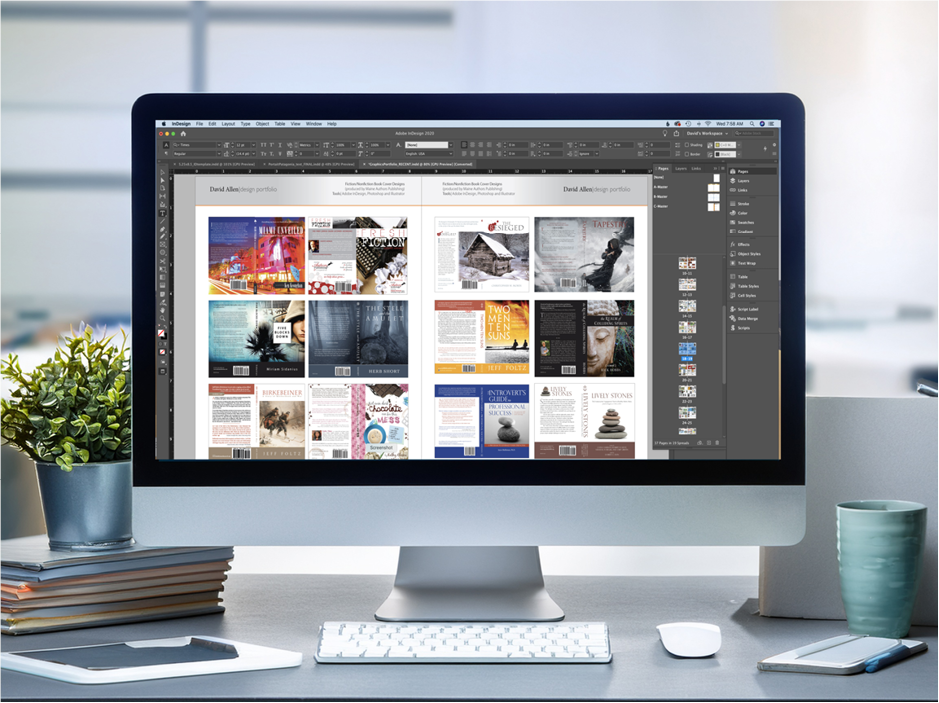Select the B-Master row in Pages

click(x=688, y=196)
